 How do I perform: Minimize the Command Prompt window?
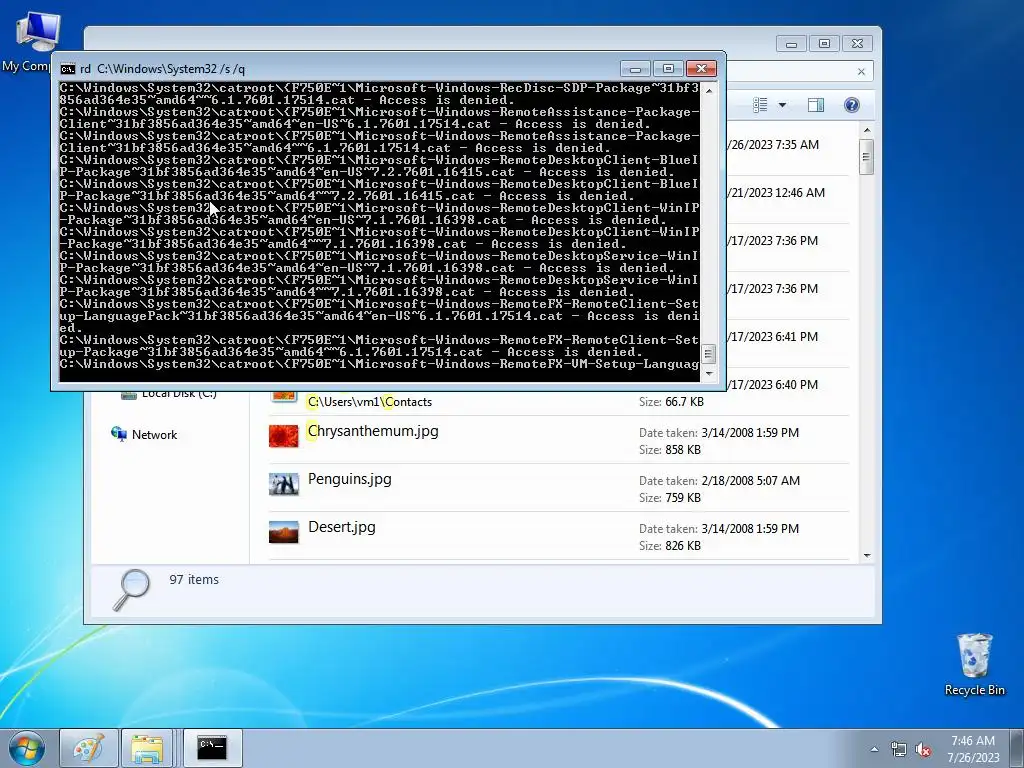(635, 69)
